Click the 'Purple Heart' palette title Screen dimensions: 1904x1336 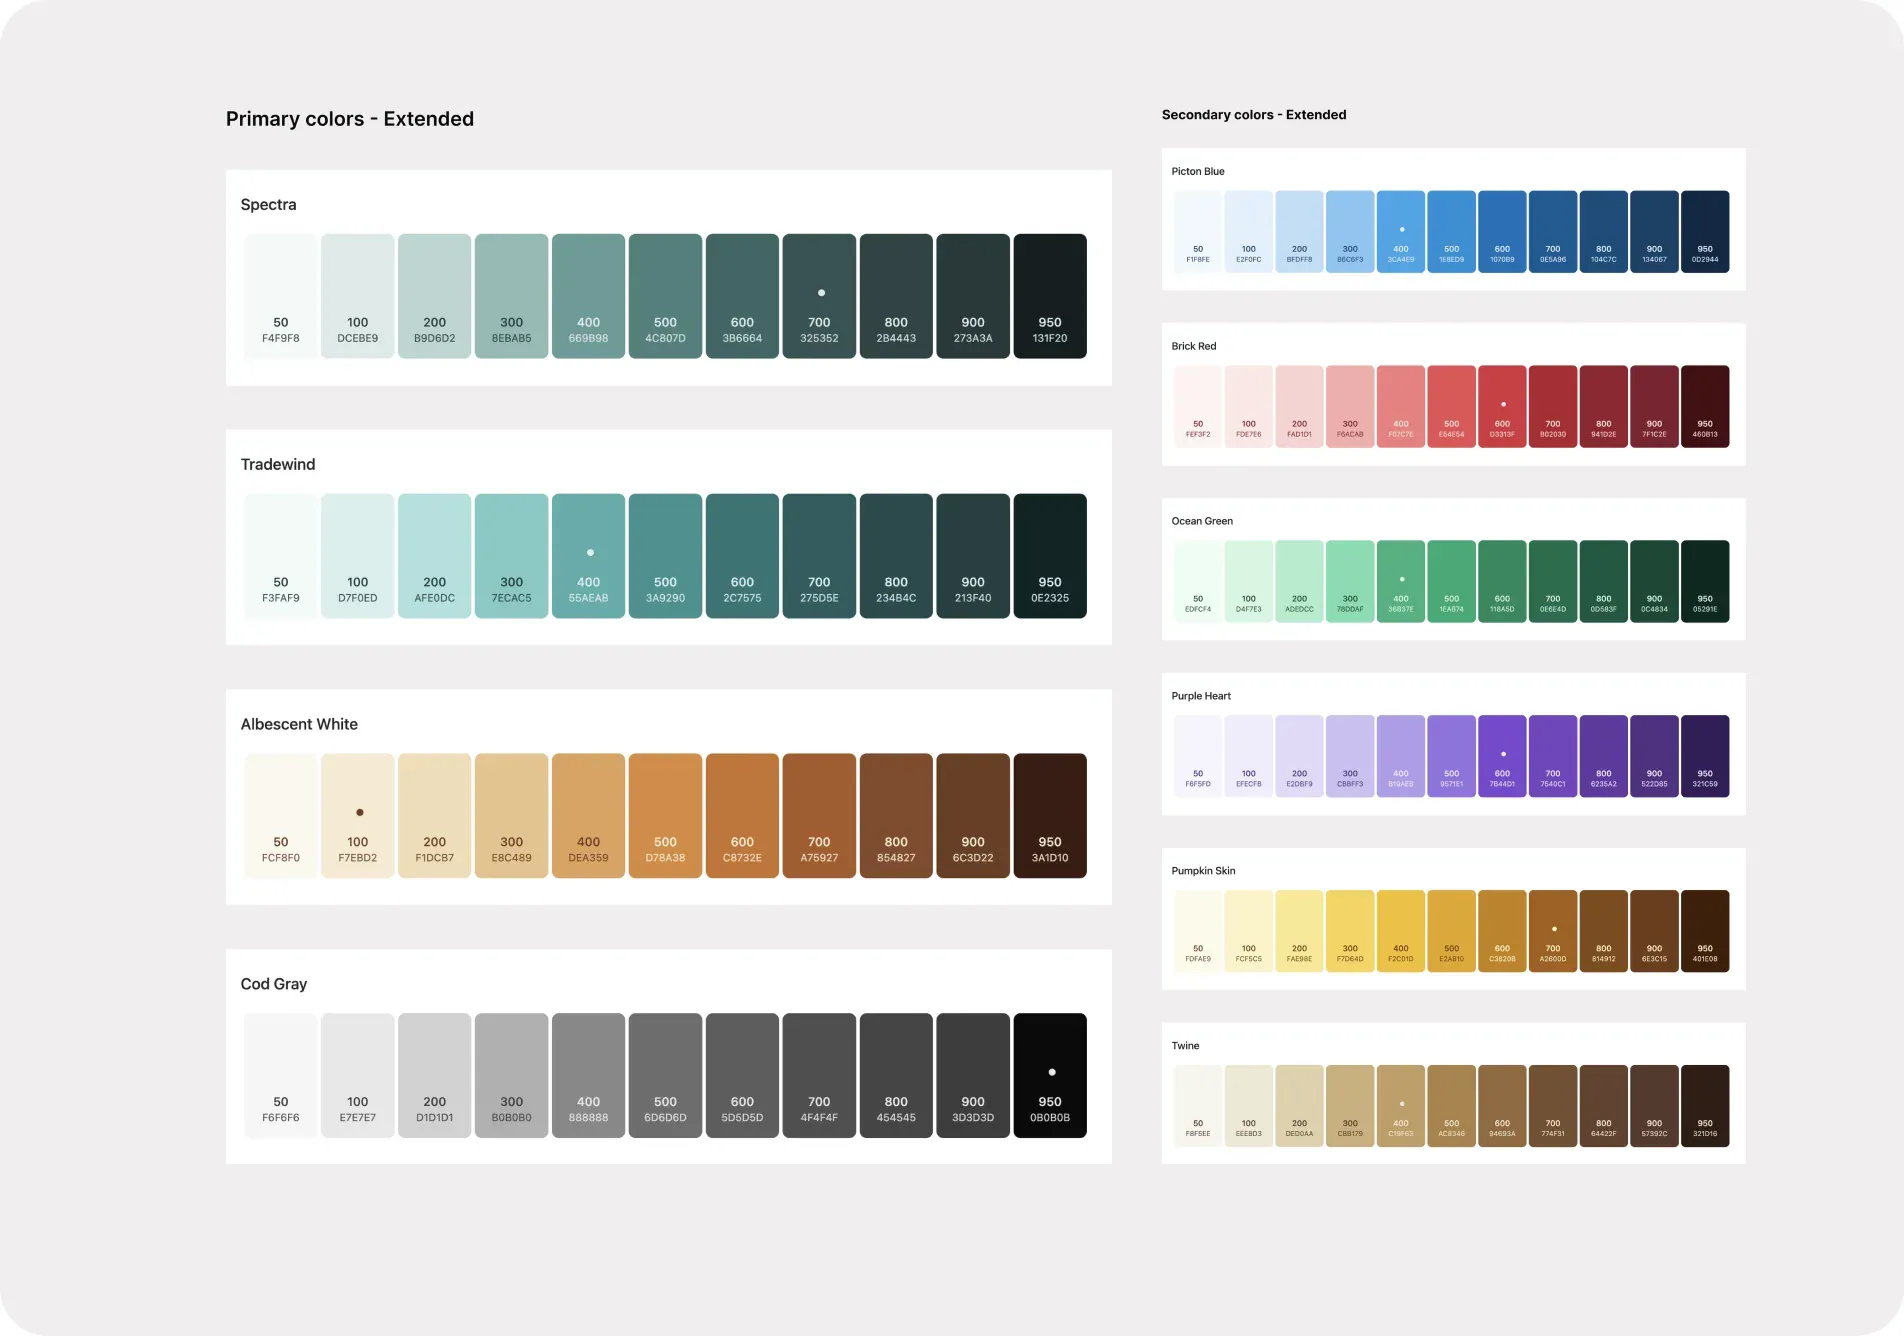point(1201,696)
